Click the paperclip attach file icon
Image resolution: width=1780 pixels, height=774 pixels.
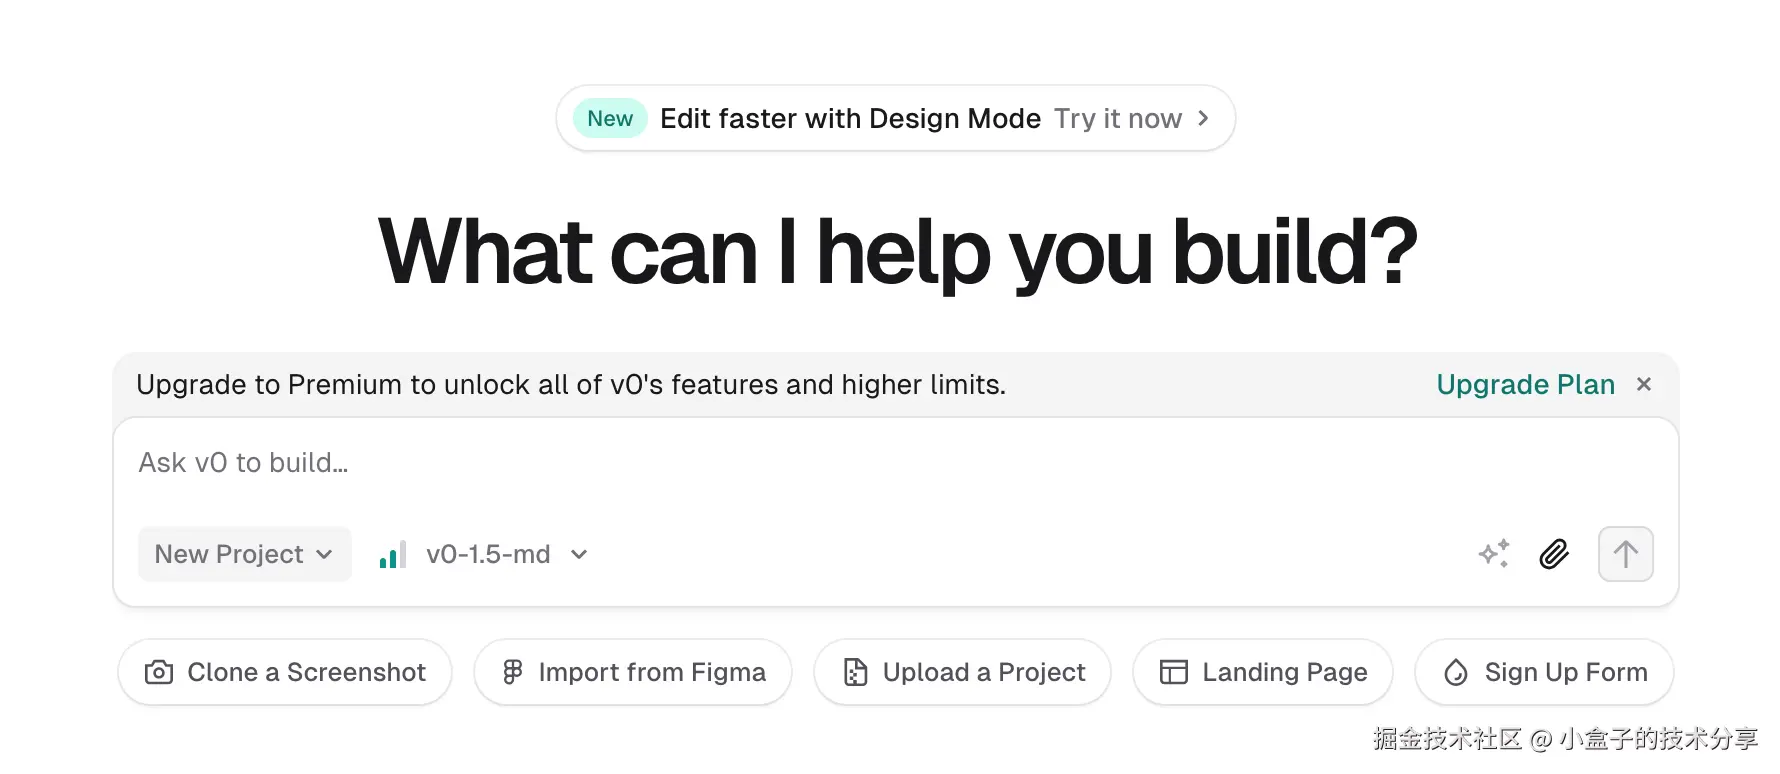tap(1554, 553)
